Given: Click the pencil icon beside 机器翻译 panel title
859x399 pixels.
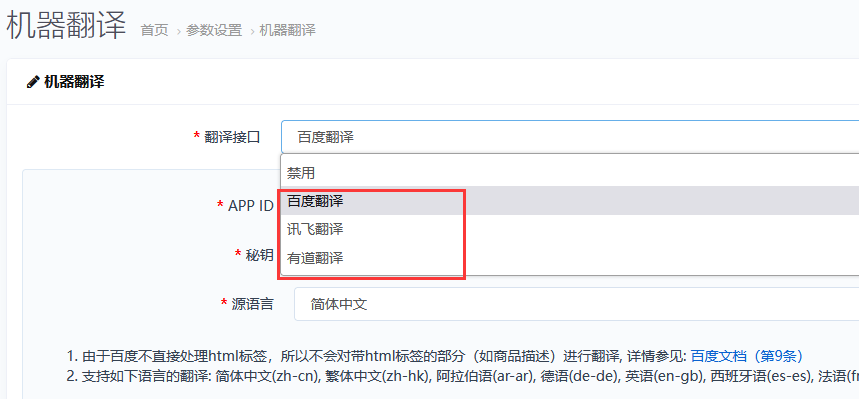Looking at the screenshot, I should coord(33,83).
